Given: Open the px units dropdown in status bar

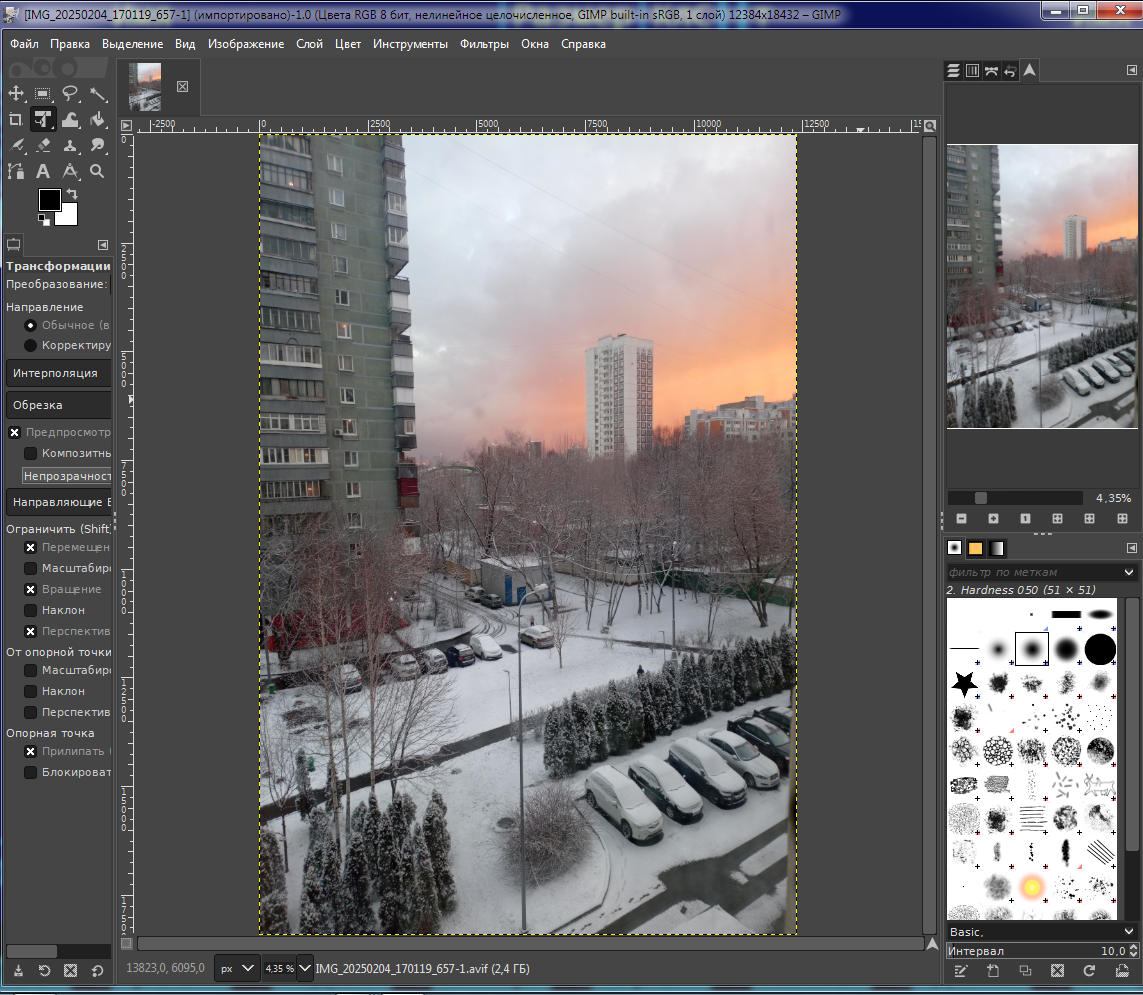Looking at the screenshot, I should tap(237, 968).
